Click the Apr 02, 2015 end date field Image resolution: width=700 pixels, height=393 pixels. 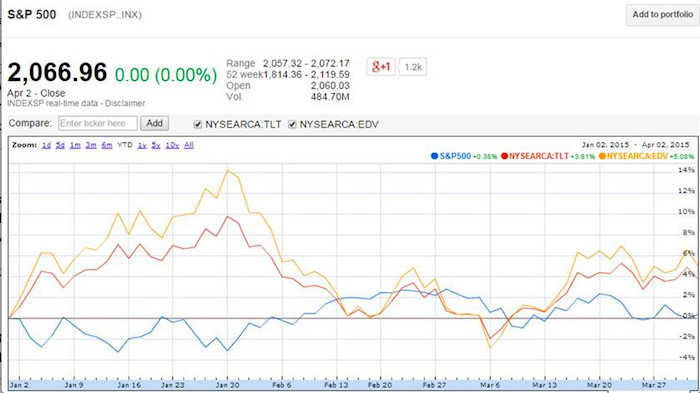pos(666,145)
